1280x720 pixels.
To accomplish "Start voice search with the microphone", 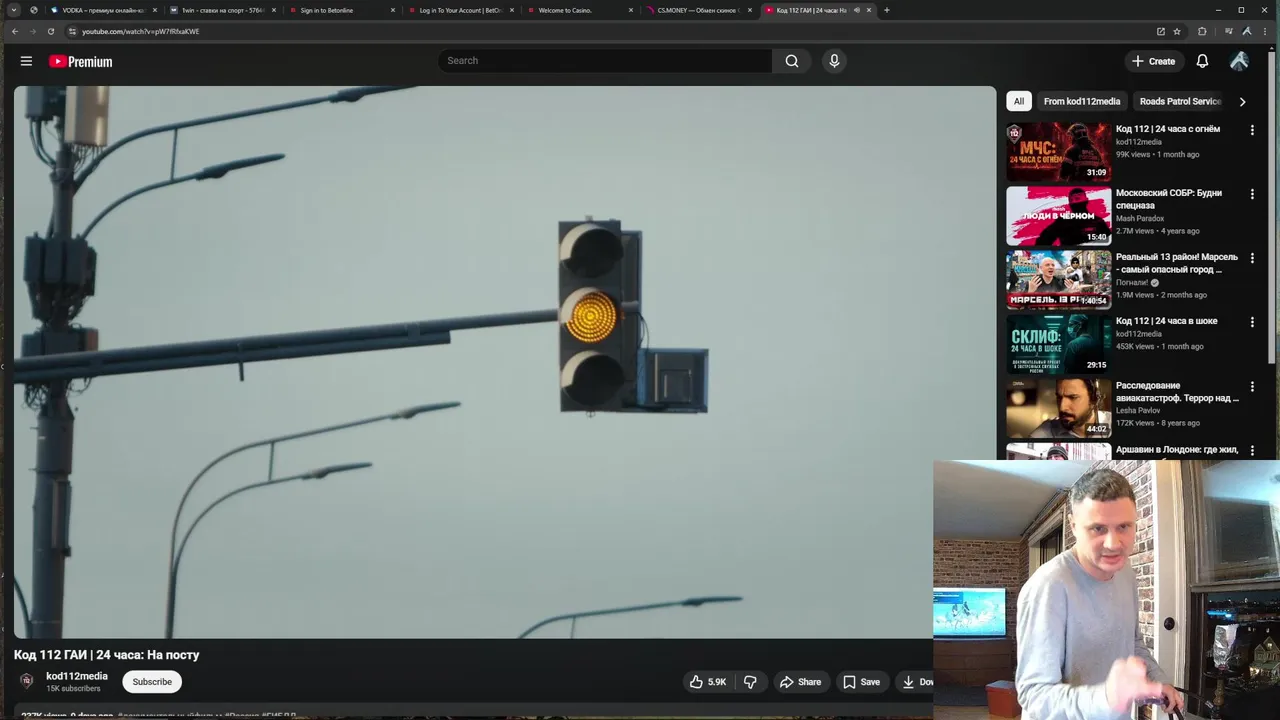I will coord(834,61).
